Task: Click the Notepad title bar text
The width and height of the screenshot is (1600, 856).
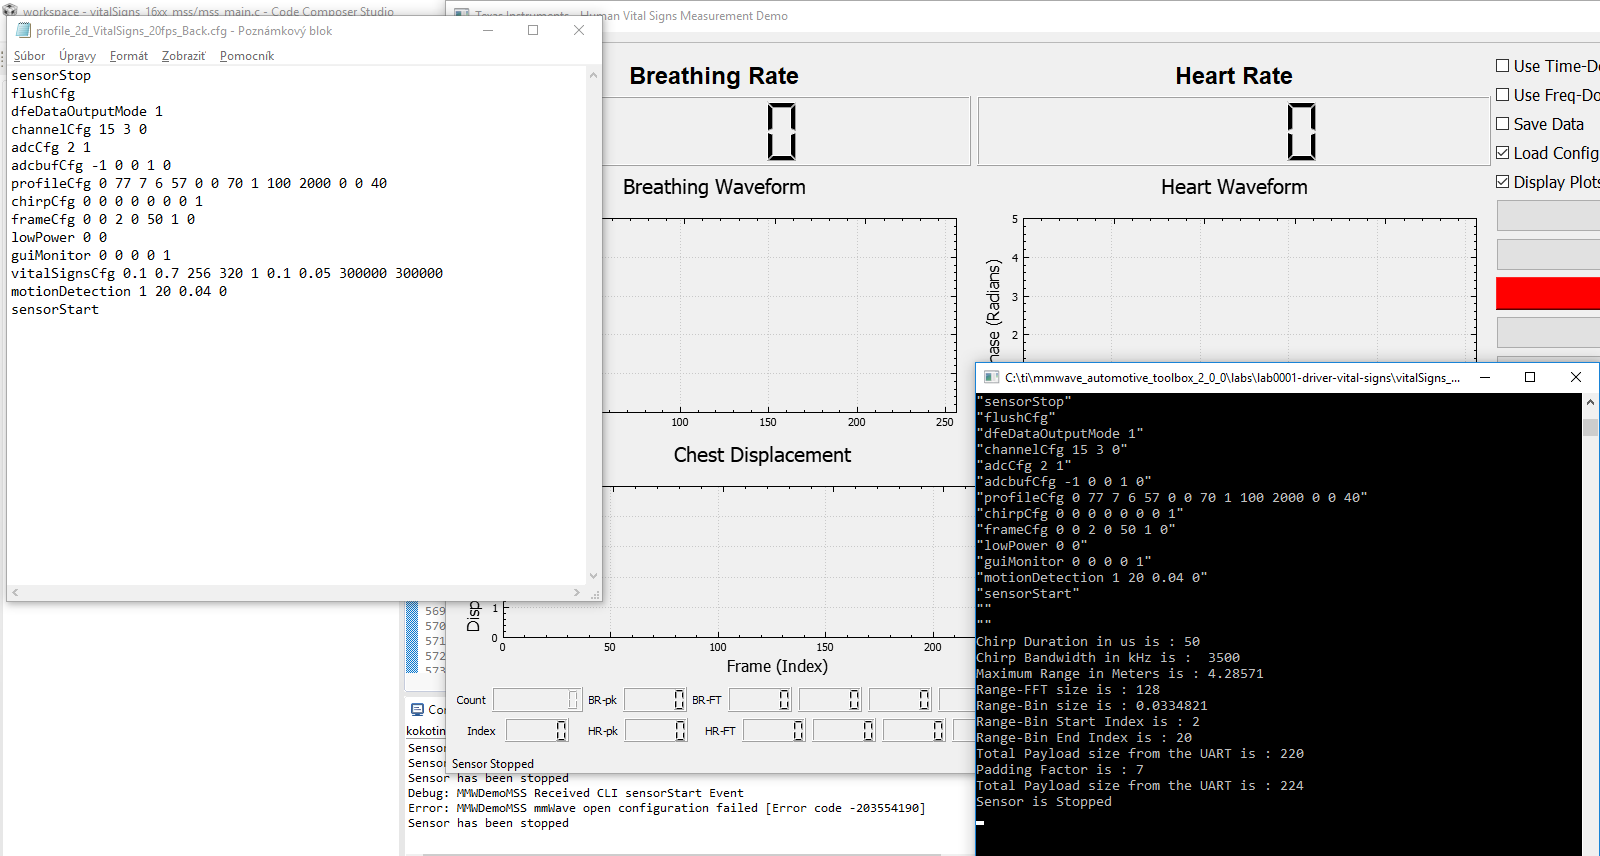Action: coord(184,31)
